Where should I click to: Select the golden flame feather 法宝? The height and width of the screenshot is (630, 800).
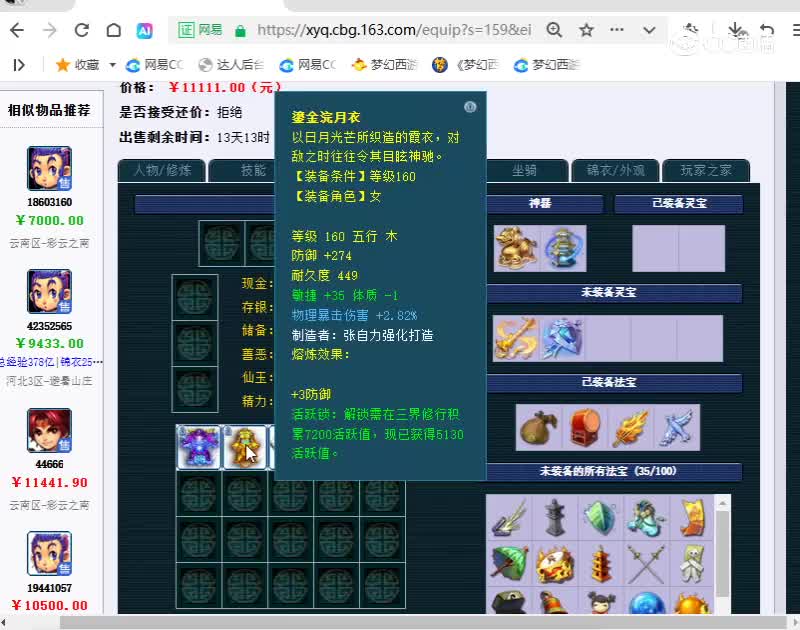tap(631, 428)
